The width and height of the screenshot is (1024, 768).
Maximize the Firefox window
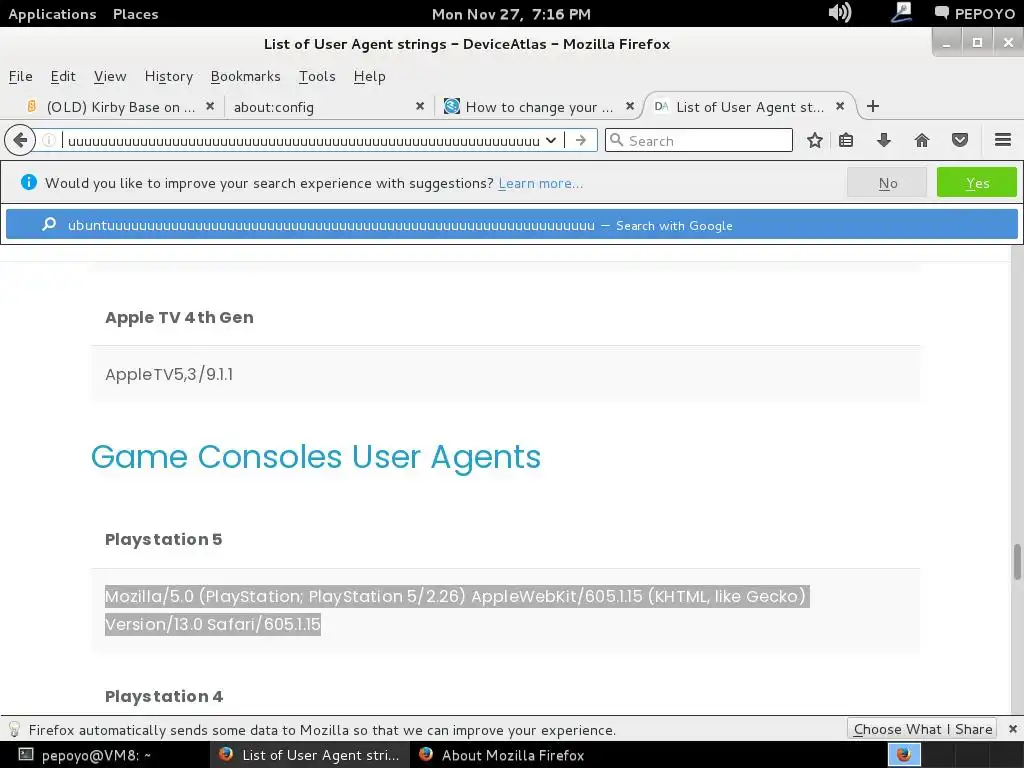(x=977, y=43)
